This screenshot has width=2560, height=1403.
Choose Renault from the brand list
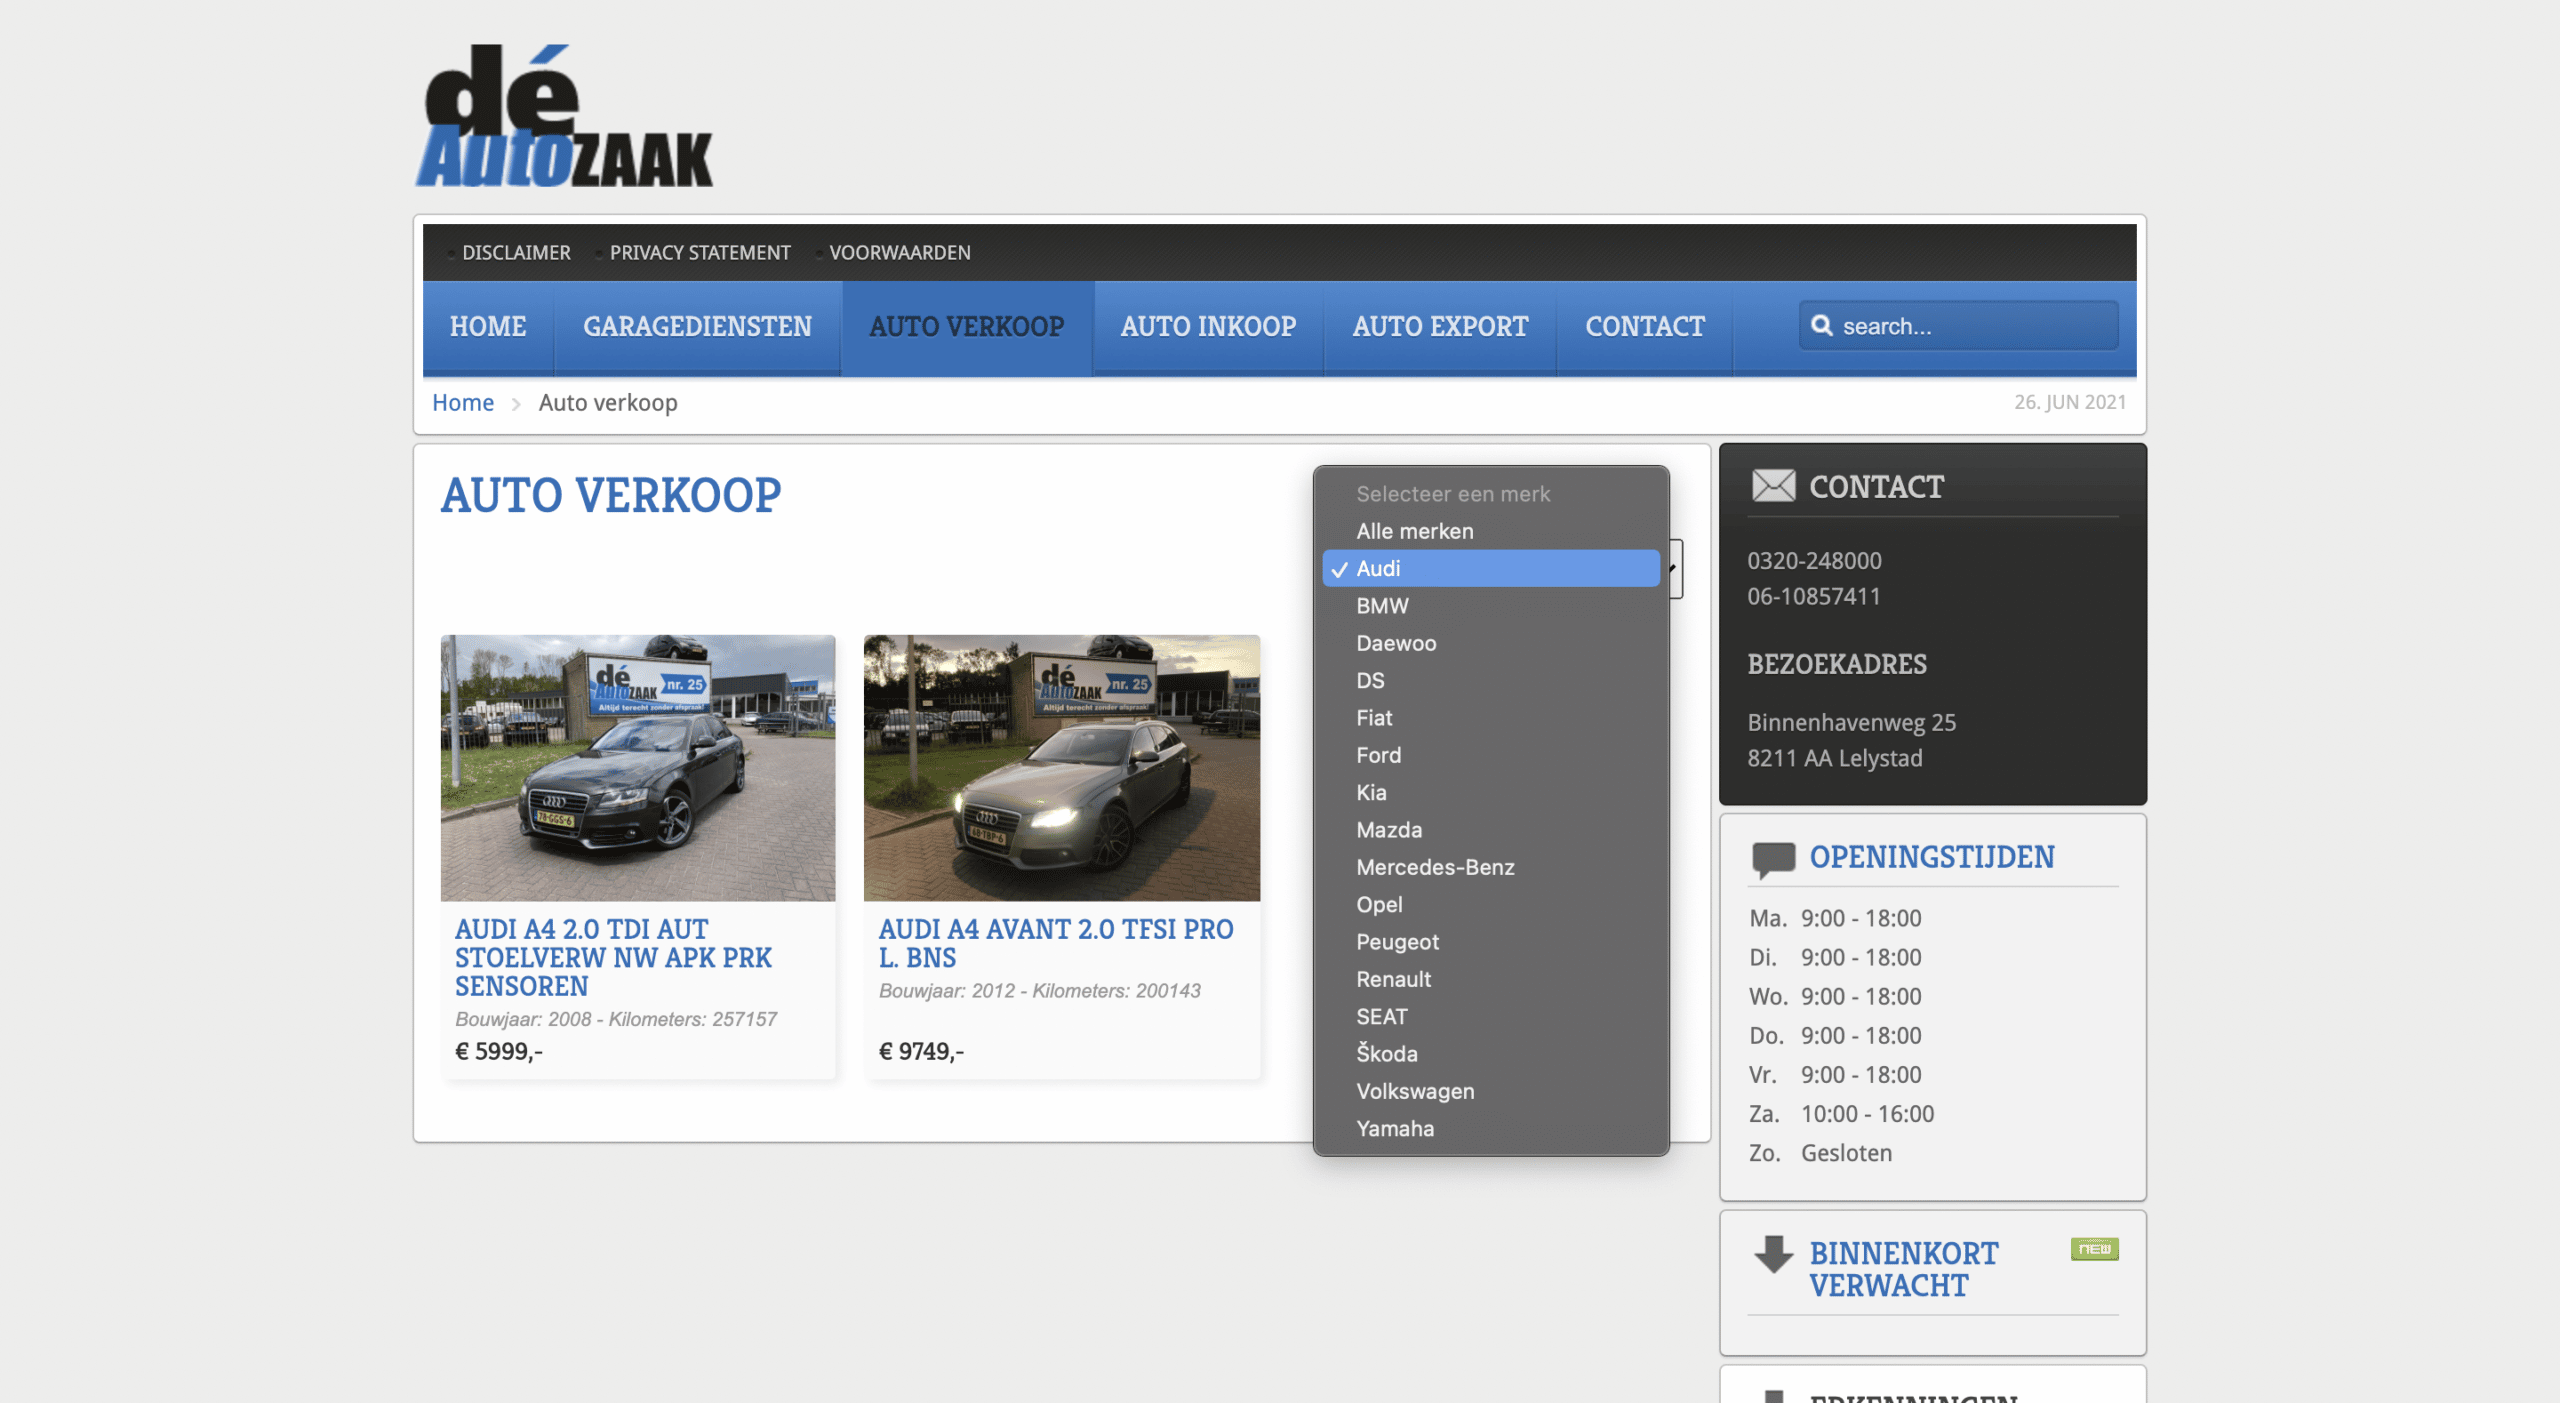1491,979
